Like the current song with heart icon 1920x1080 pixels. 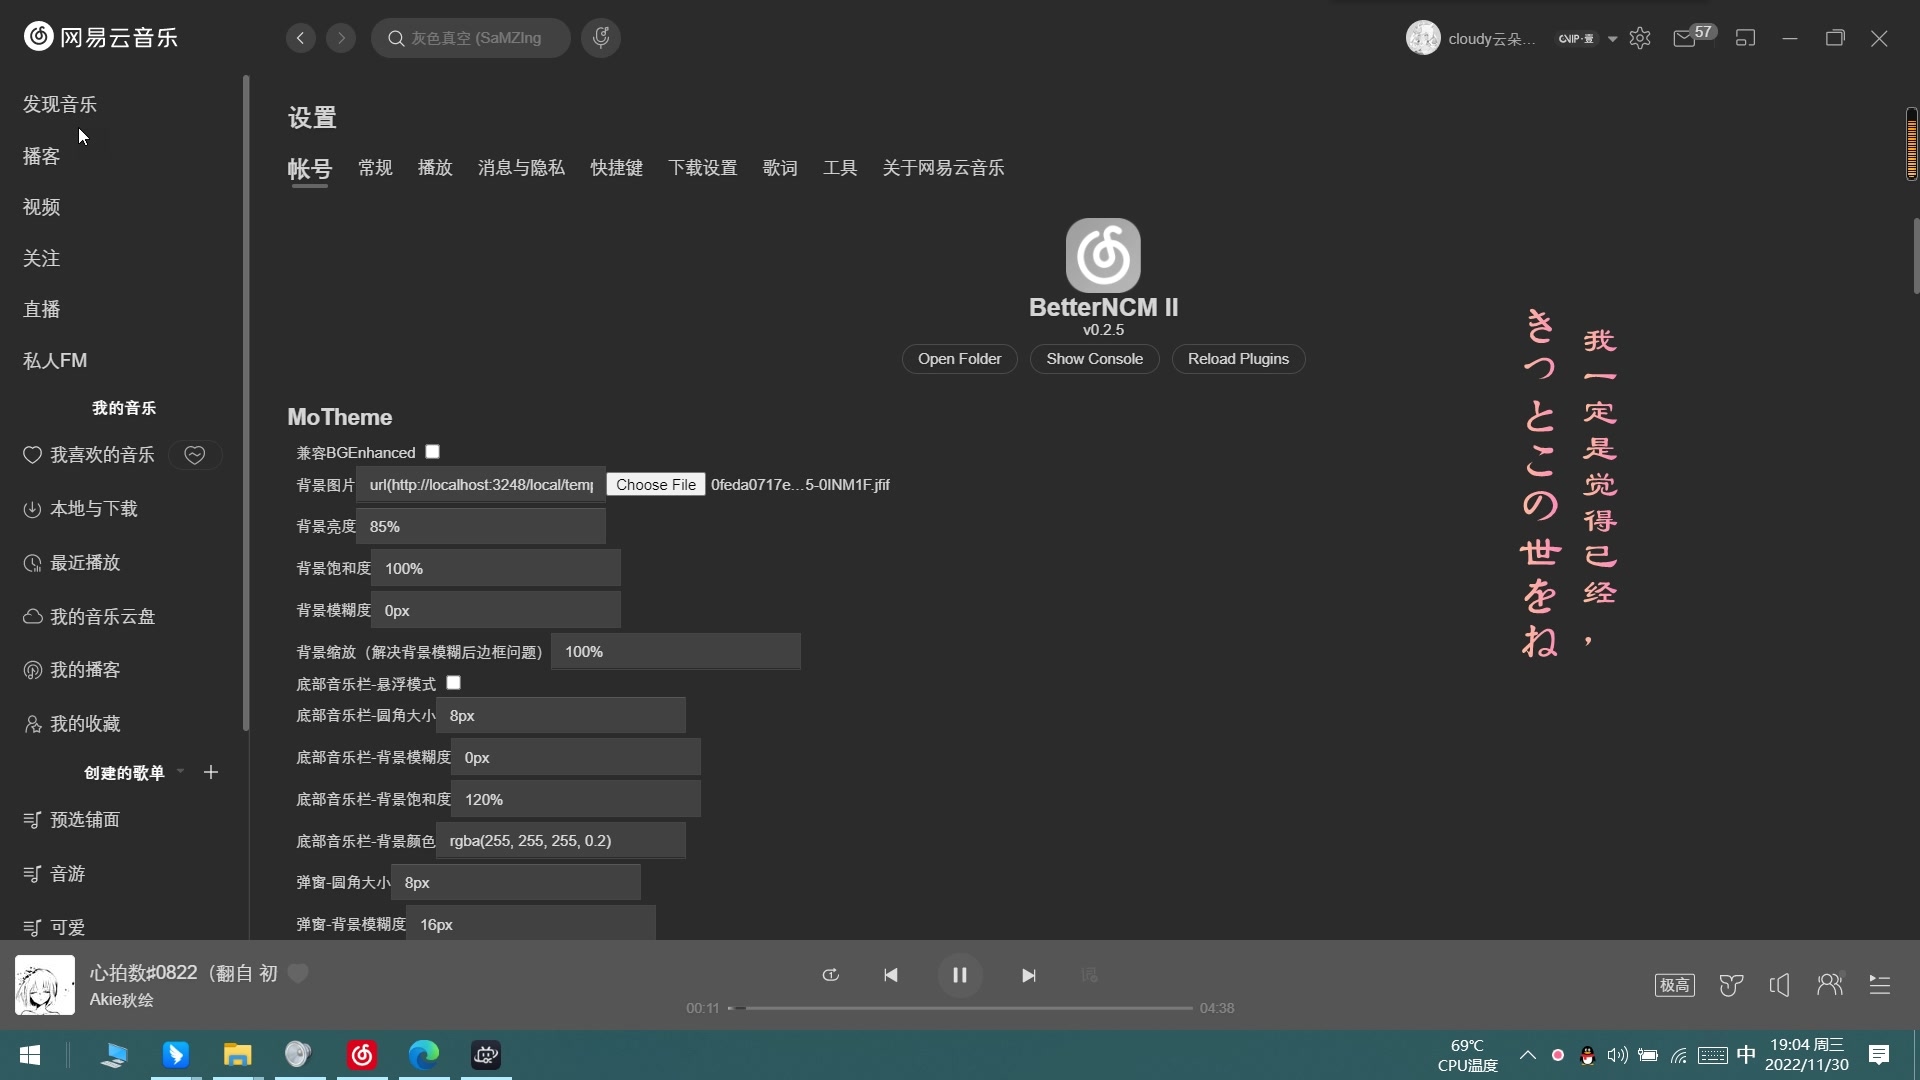click(x=298, y=973)
